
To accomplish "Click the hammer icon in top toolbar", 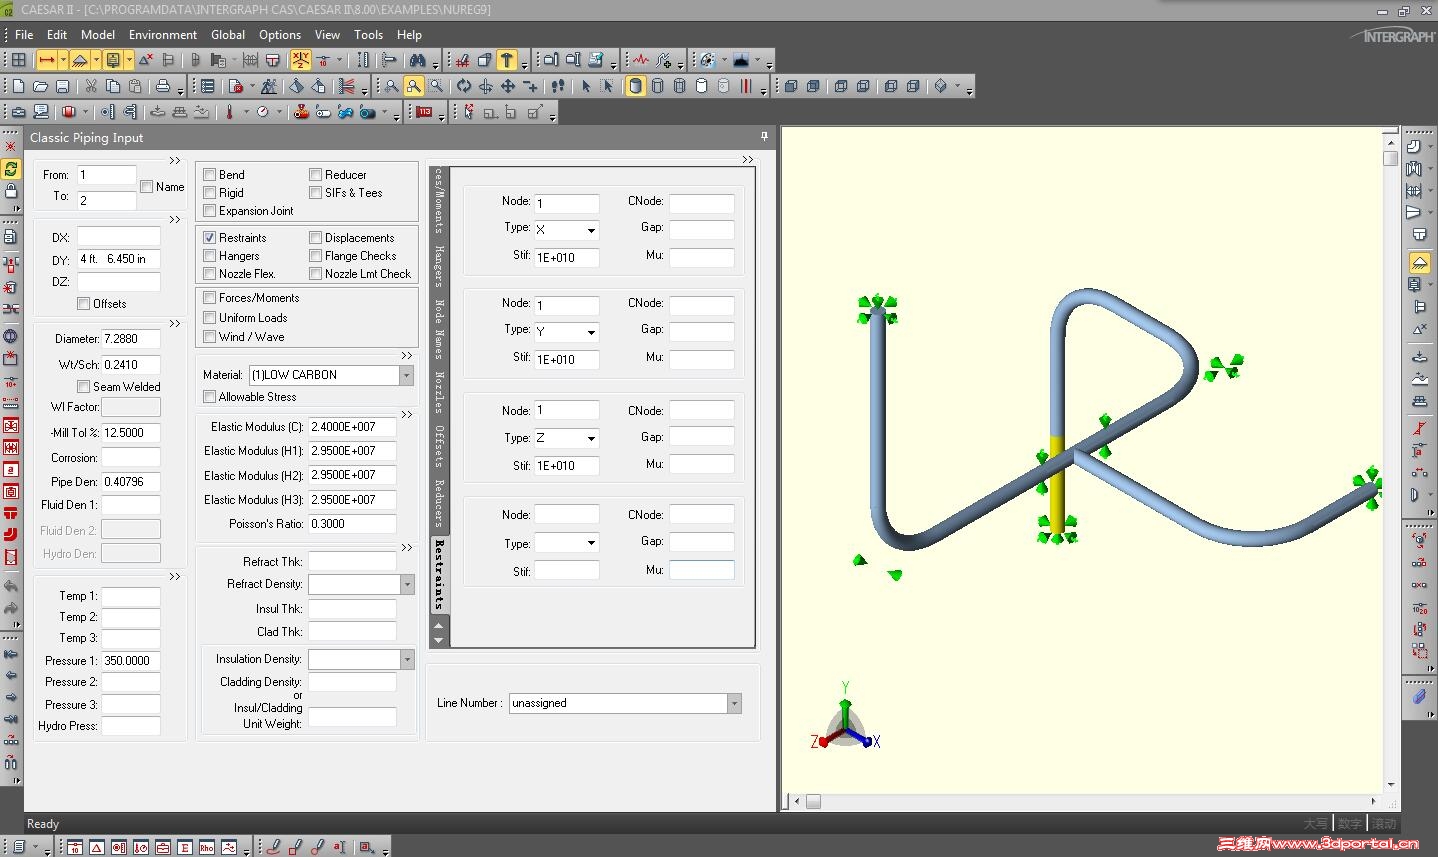I will tap(507, 61).
